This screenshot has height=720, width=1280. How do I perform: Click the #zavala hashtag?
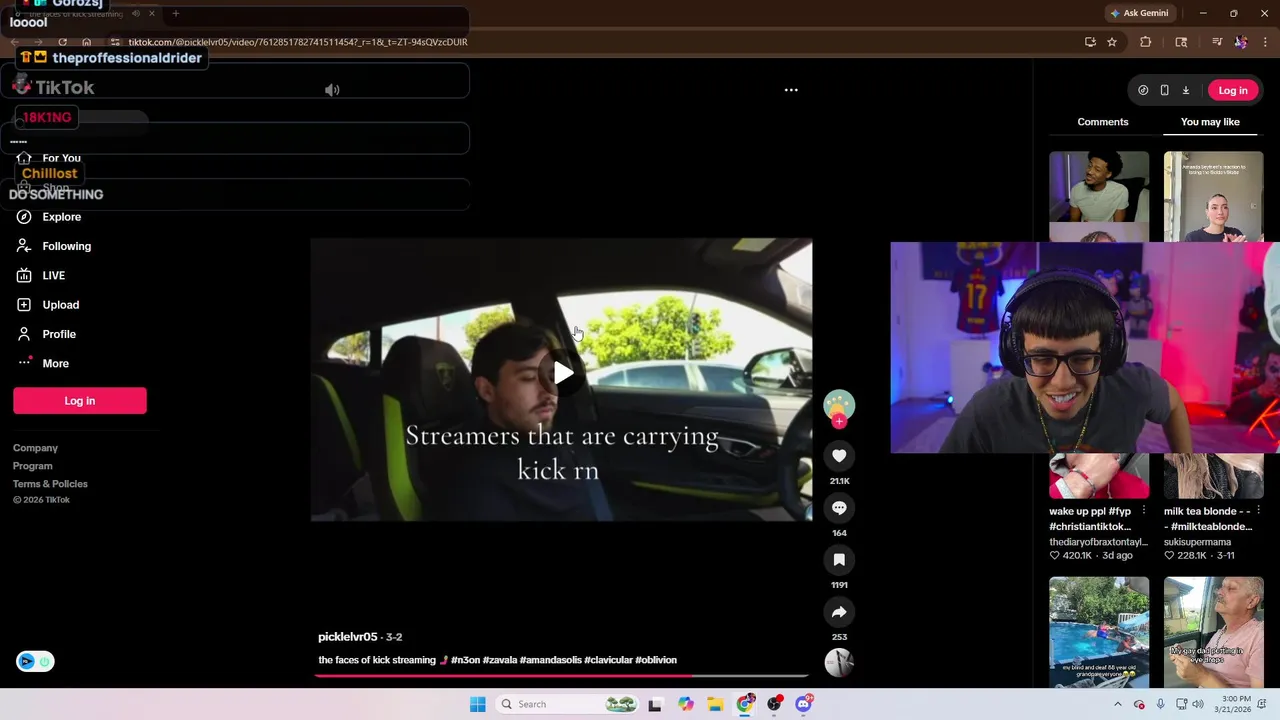(500, 660)
